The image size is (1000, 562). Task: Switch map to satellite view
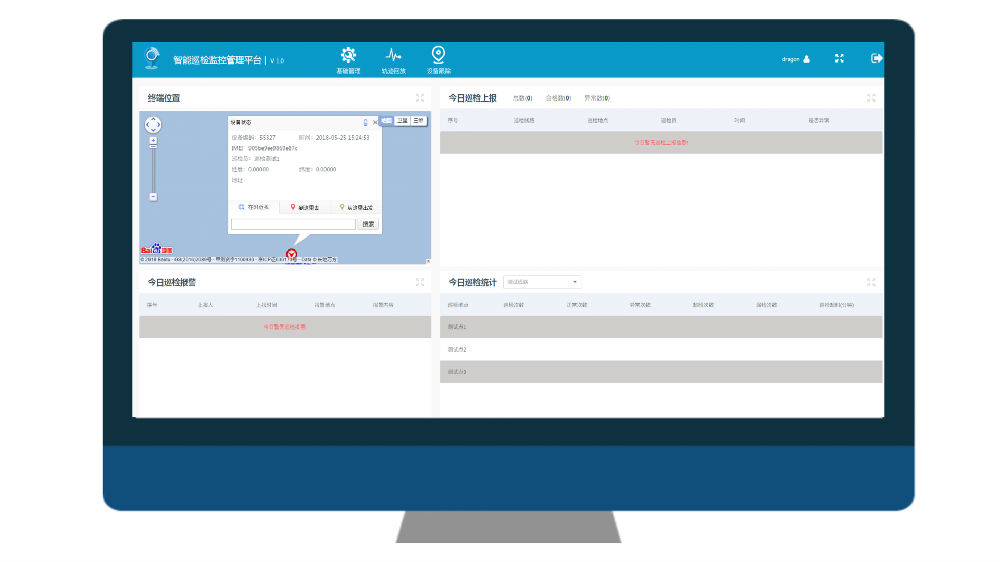[x=402, y=120]
